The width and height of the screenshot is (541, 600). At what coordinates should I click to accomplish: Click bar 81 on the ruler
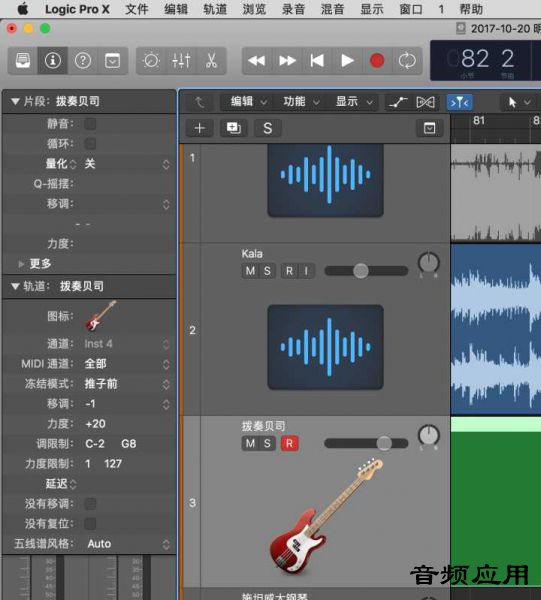[479, 121]
